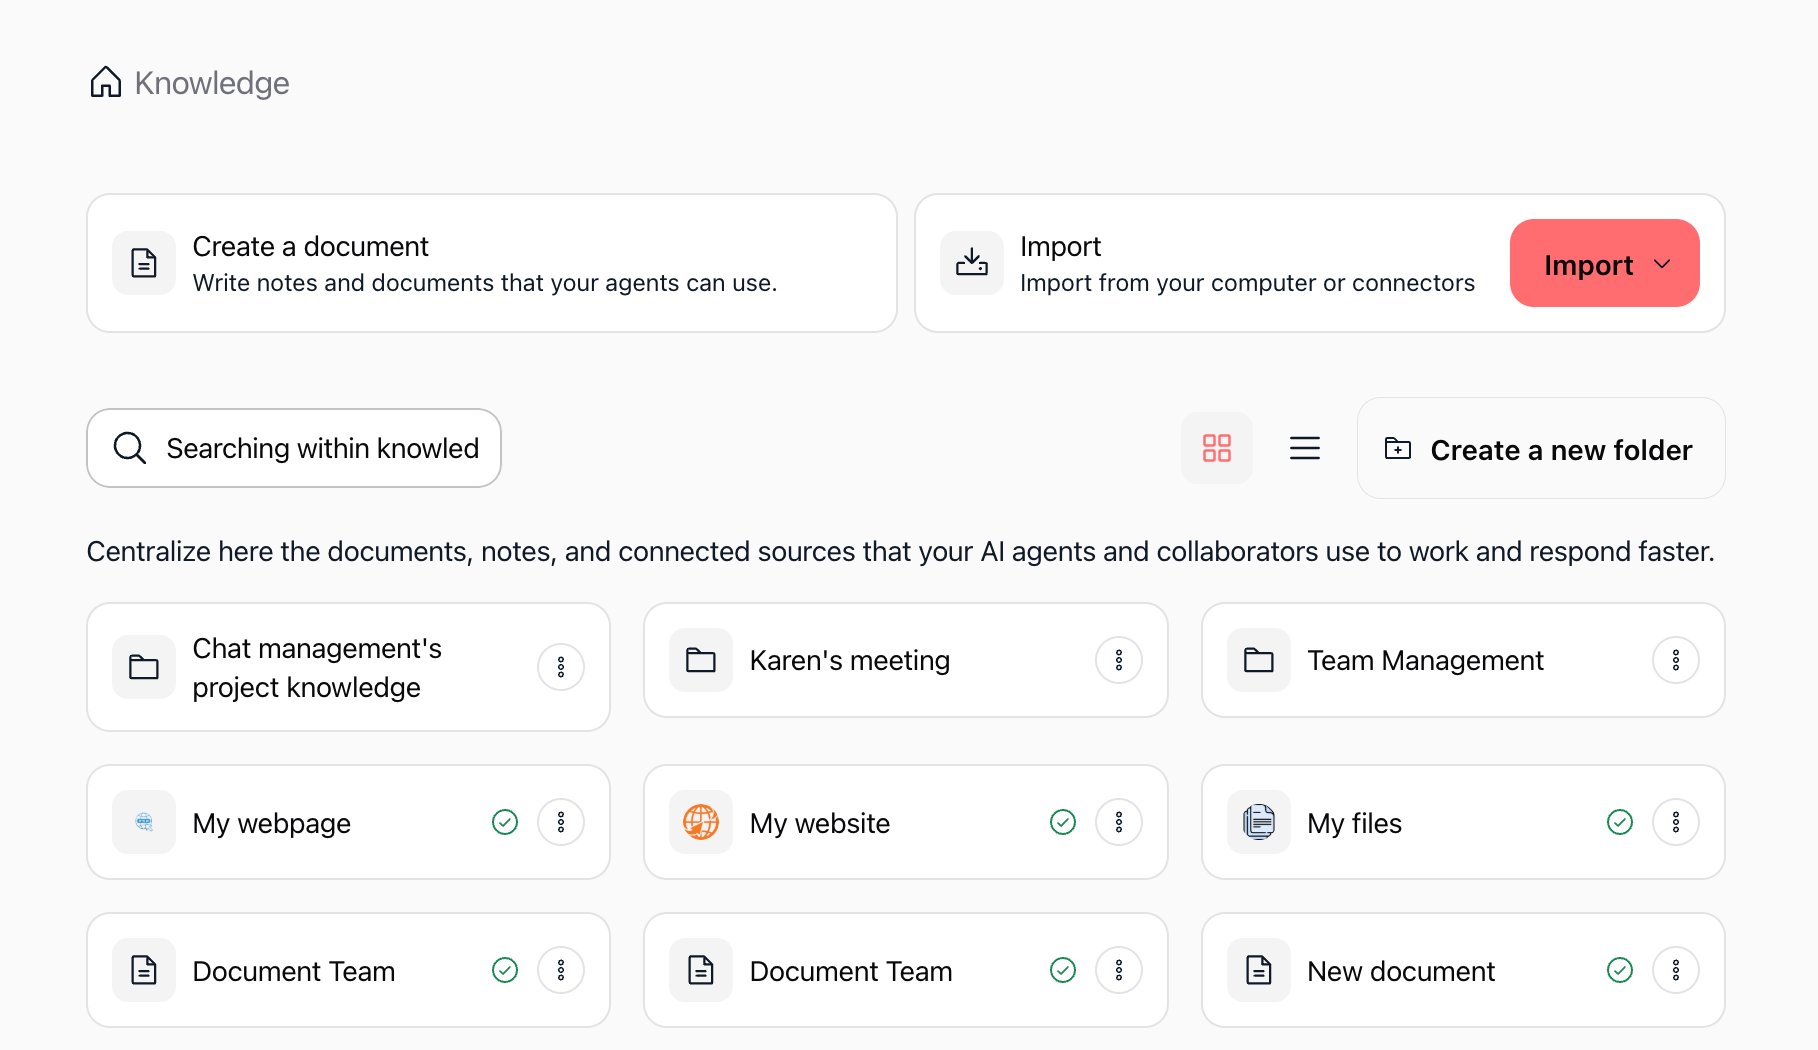Screen dimensions: 1818x1050
Task: Click the green check status on New document
Action: pos(1620,970)
